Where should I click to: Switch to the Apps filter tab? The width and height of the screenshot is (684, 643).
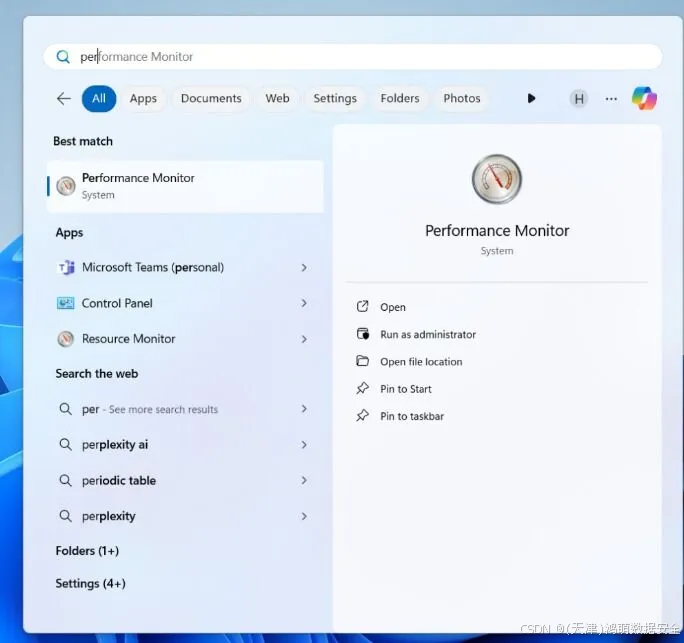[143, 99]
